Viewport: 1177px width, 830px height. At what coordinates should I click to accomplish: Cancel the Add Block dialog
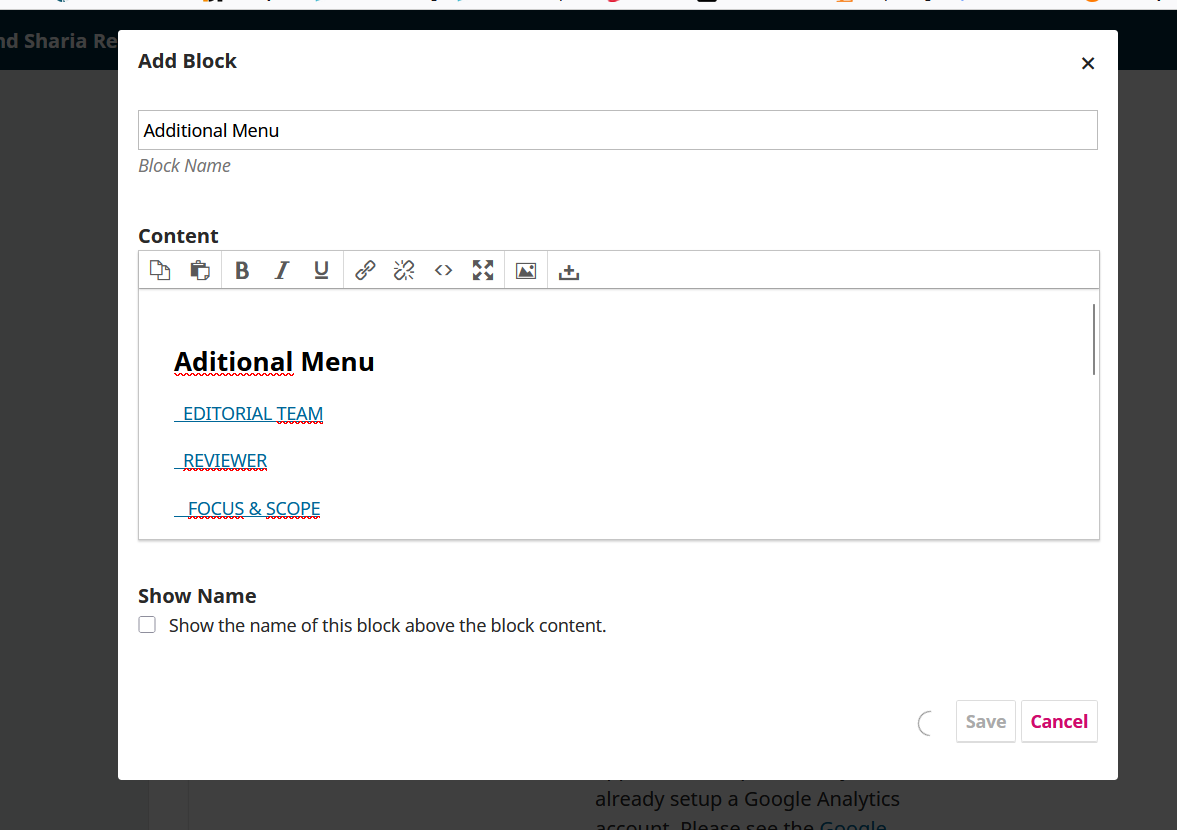[x=1058, y=722]
